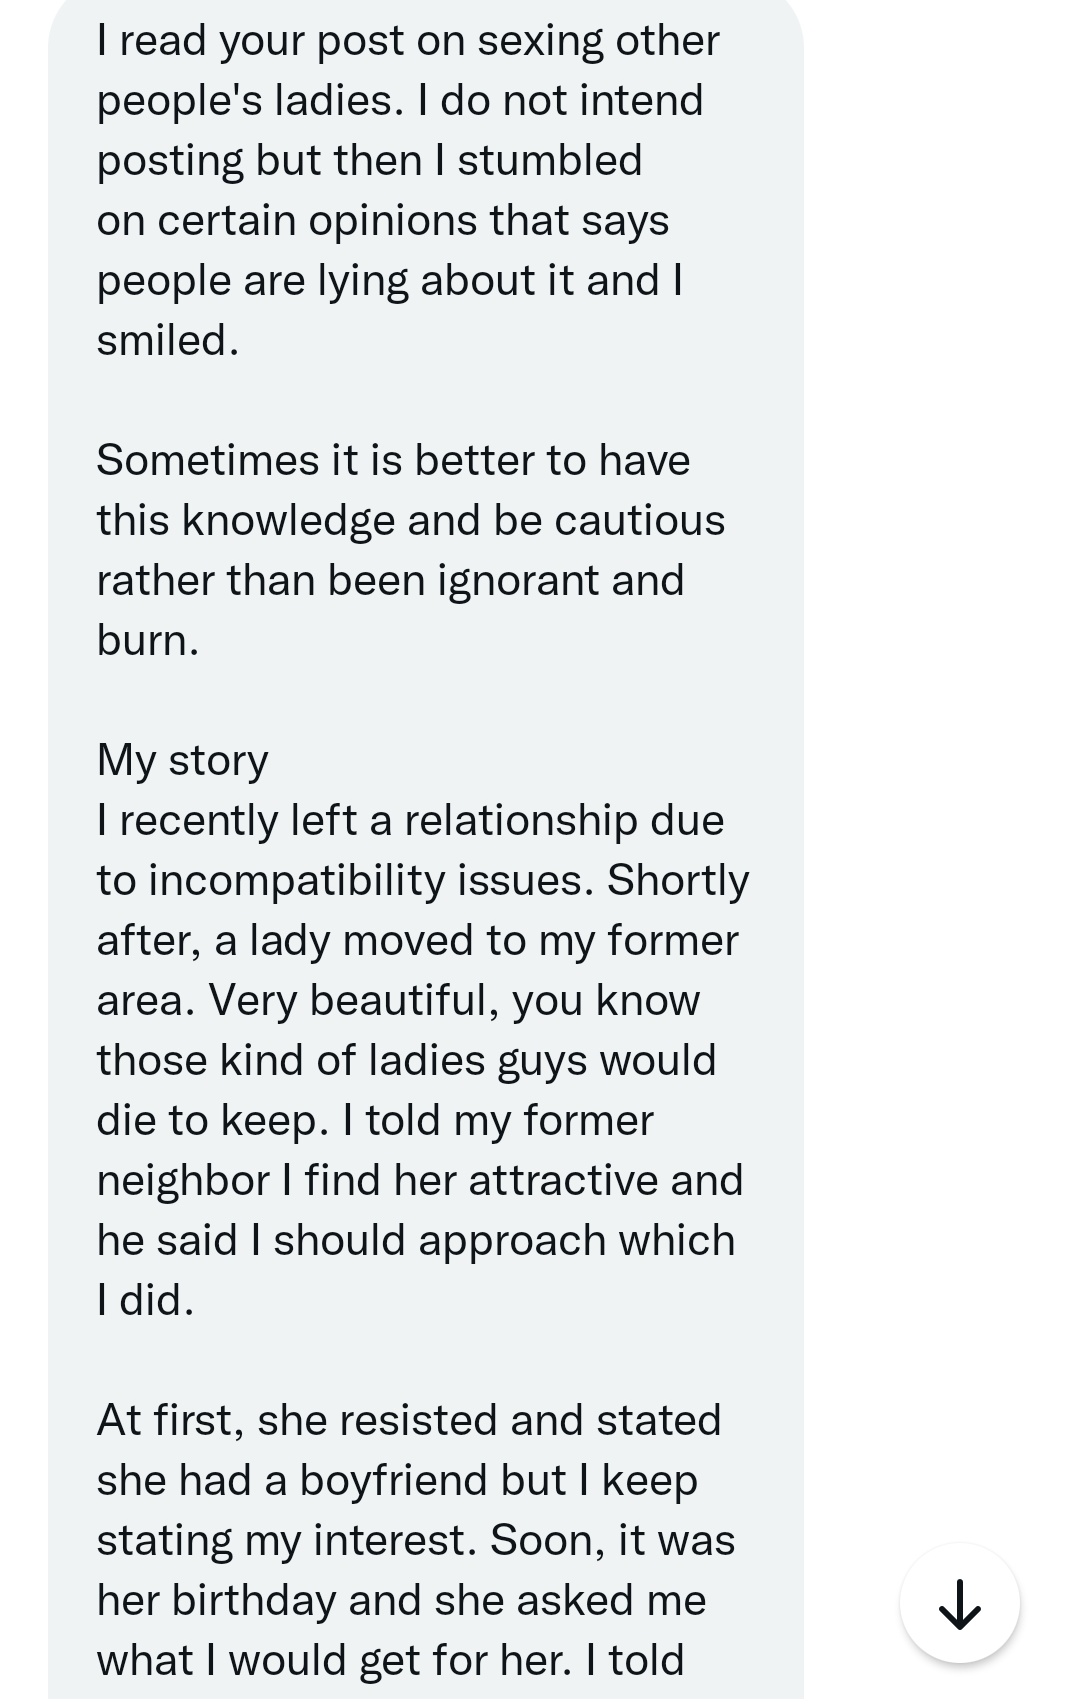The height and width of the screenshot is (1704, 1080).
Task: Tap the line 'area. Very beautiful, you know'
Action: [x=398, y=1000]
